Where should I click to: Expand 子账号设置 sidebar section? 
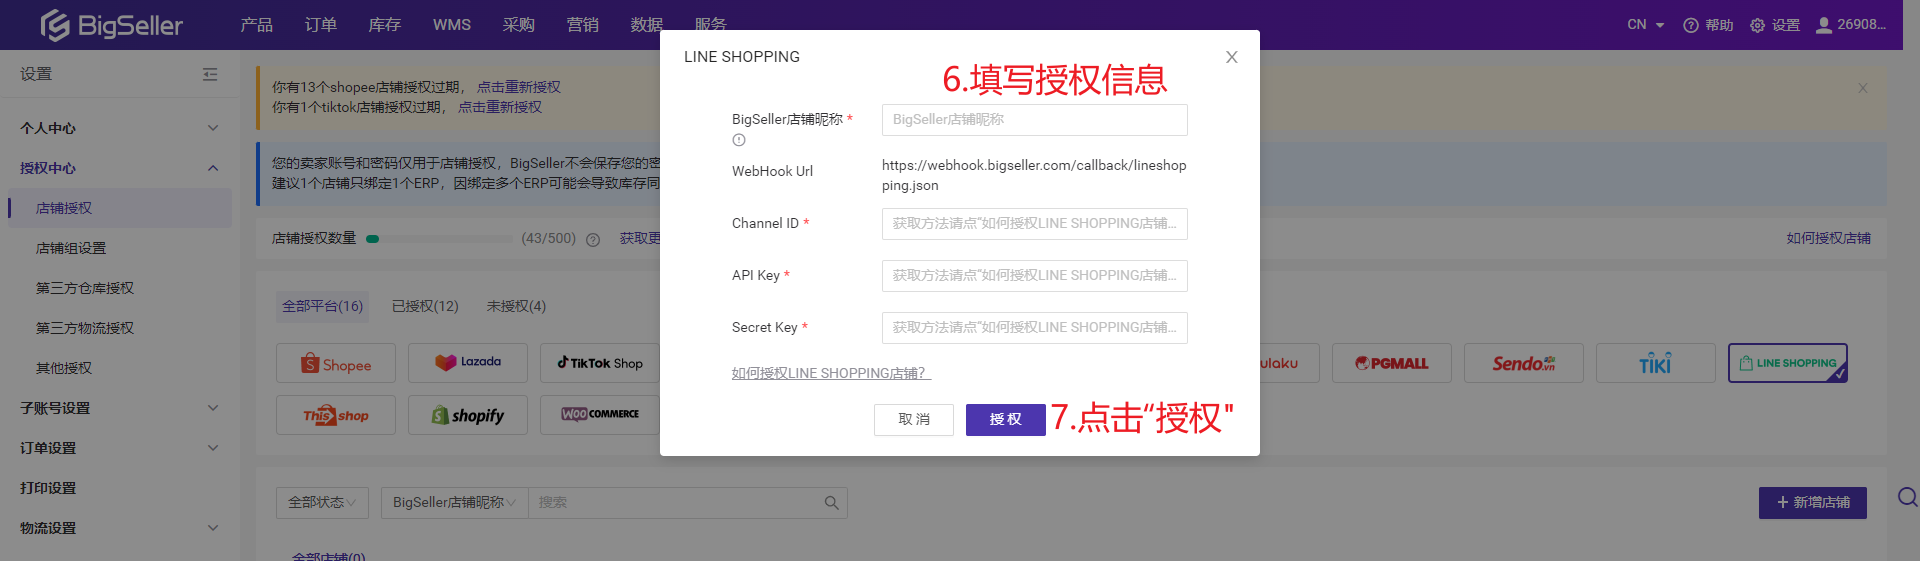pos(212,408)
